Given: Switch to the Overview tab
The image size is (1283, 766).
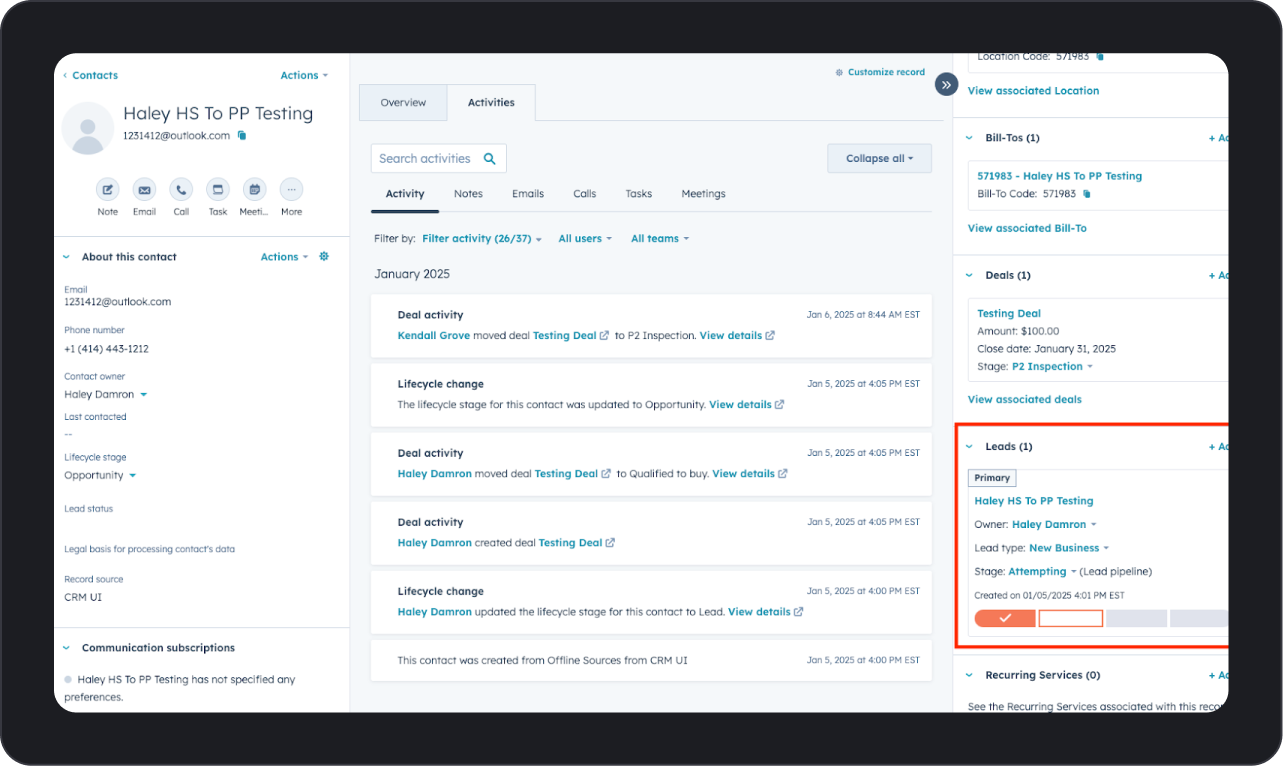Looking at the screenshot, I should 403,103.
